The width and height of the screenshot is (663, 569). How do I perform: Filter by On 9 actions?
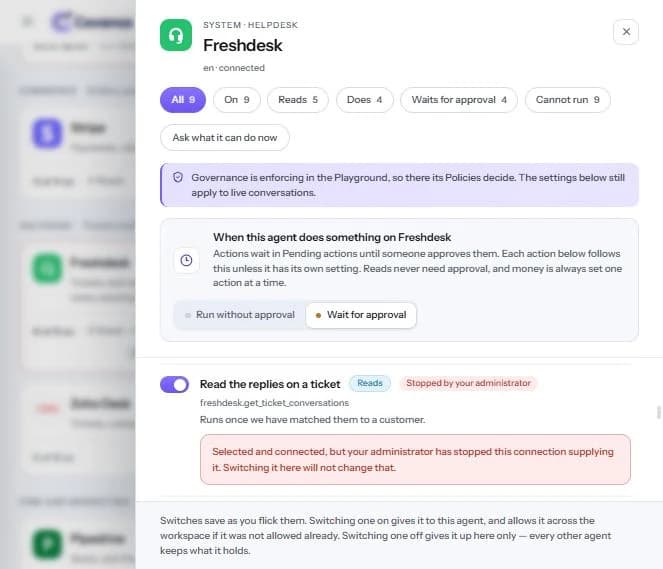(237, 100)
